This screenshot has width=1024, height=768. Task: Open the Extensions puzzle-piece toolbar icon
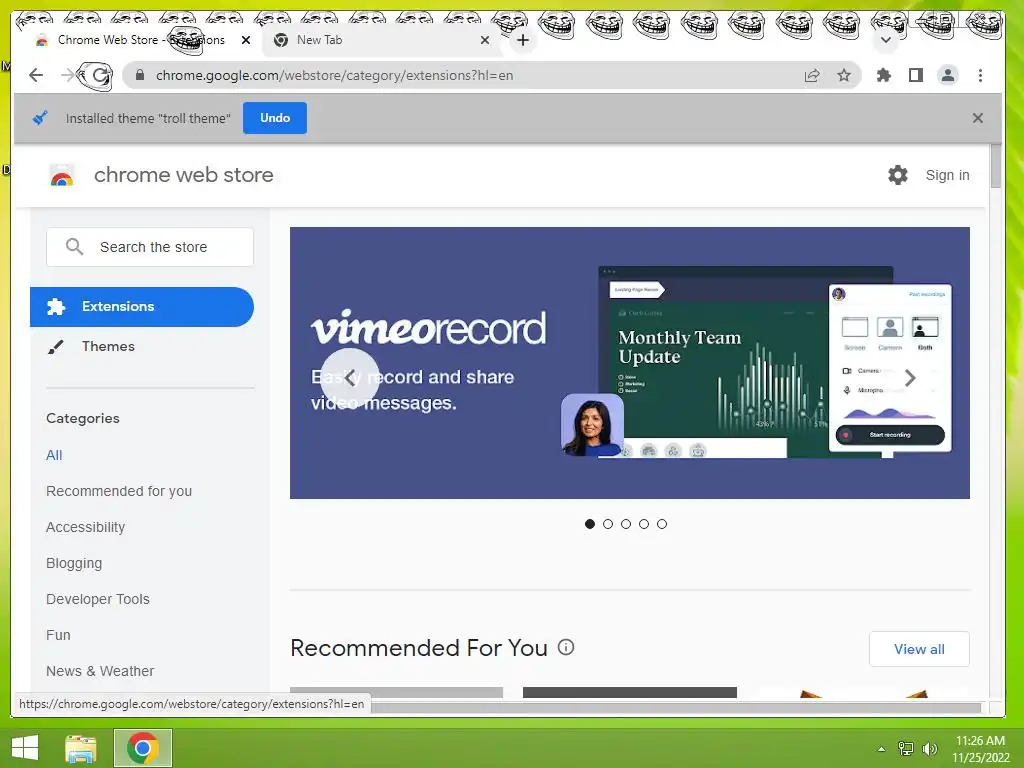(884, 75)
